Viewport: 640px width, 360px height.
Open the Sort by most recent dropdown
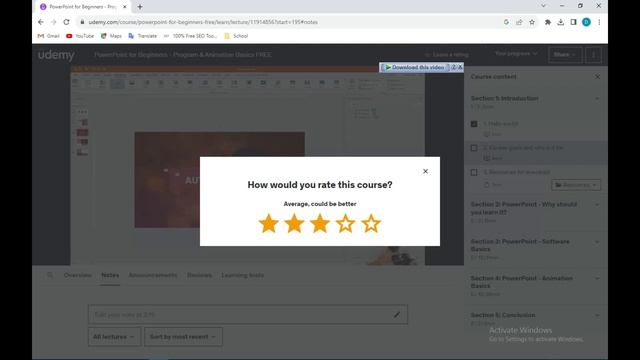[x=183, y=337]
